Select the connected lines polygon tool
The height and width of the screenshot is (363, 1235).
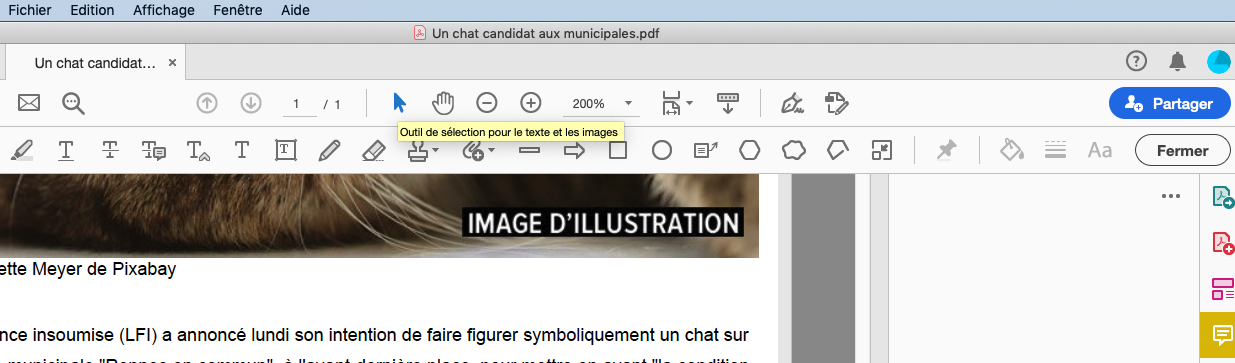coord(838,150)
